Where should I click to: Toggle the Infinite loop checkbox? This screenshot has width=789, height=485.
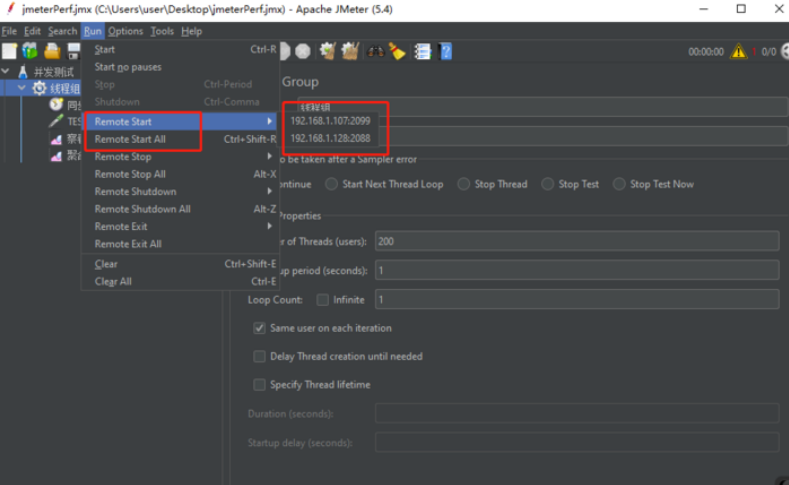pyautogui.click(x=323, y=300)
